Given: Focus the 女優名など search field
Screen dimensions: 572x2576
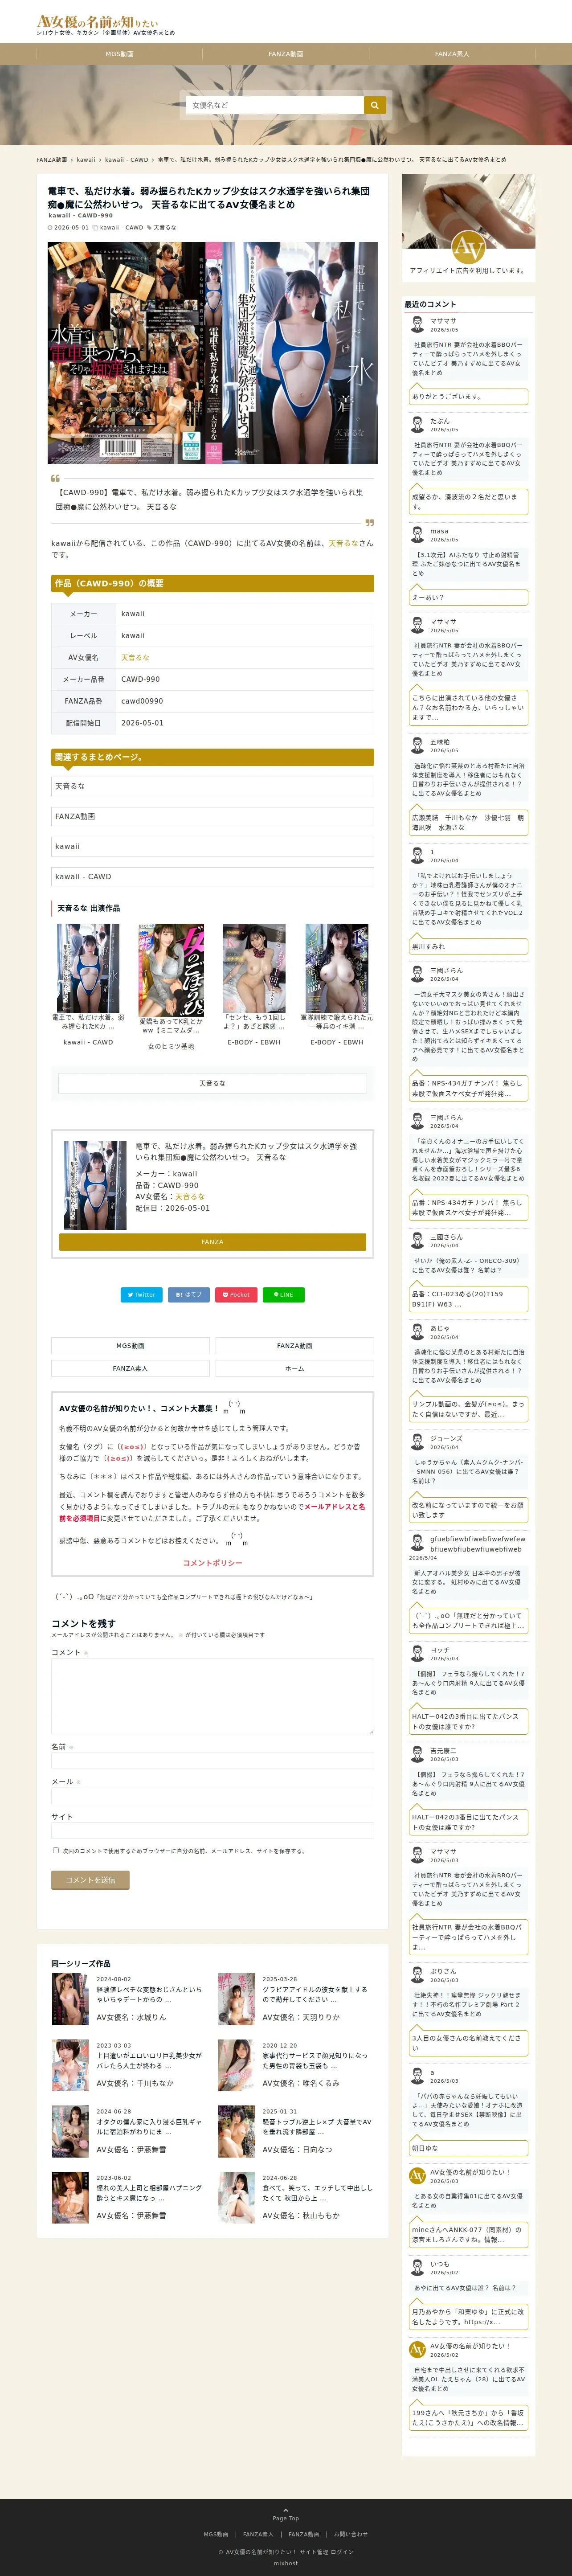Looking at the screenshot, I should tap(275, 105).
